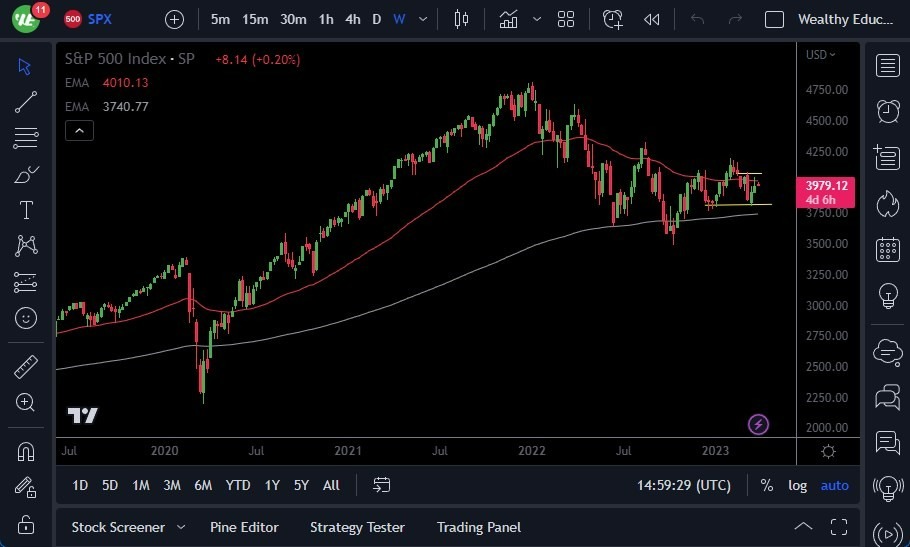This screenshot has width=910, height=547.
Task: Switch to the 4h timeframe
Action: coord(353,20)
